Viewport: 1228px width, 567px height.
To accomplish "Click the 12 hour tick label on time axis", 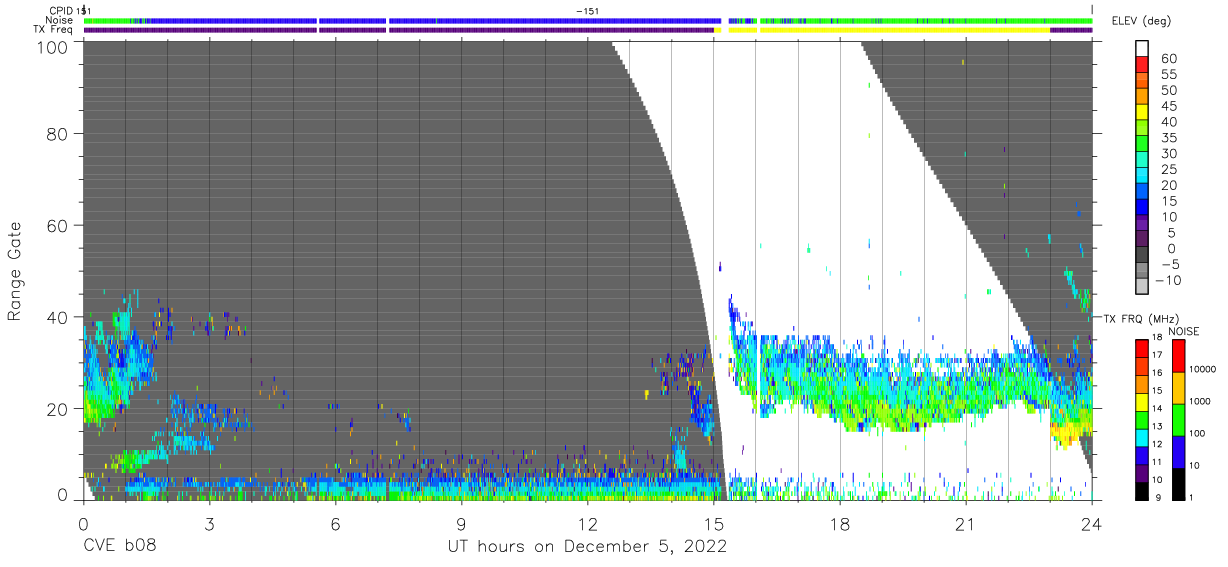I will point(587,524).
